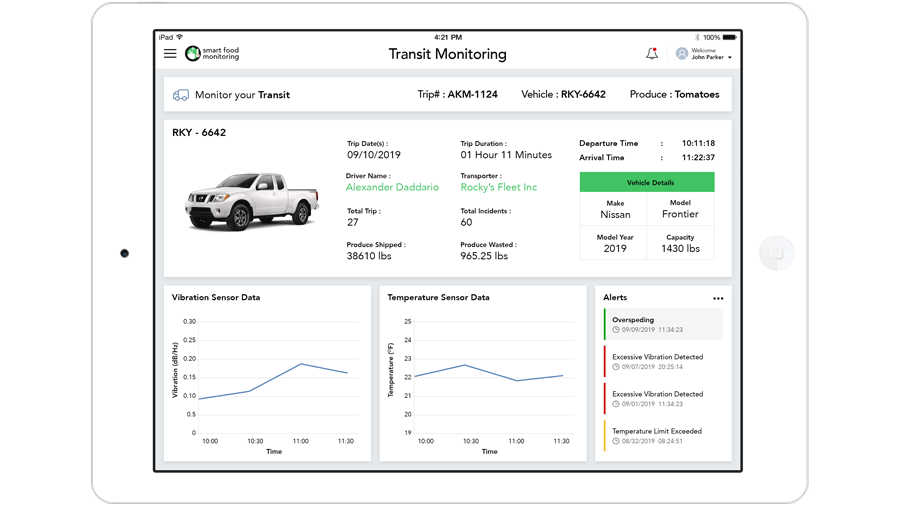Expand the John Parker account dropdown arrow
The width and height of the screenshot is (900, 506).
tap(730, 58)
